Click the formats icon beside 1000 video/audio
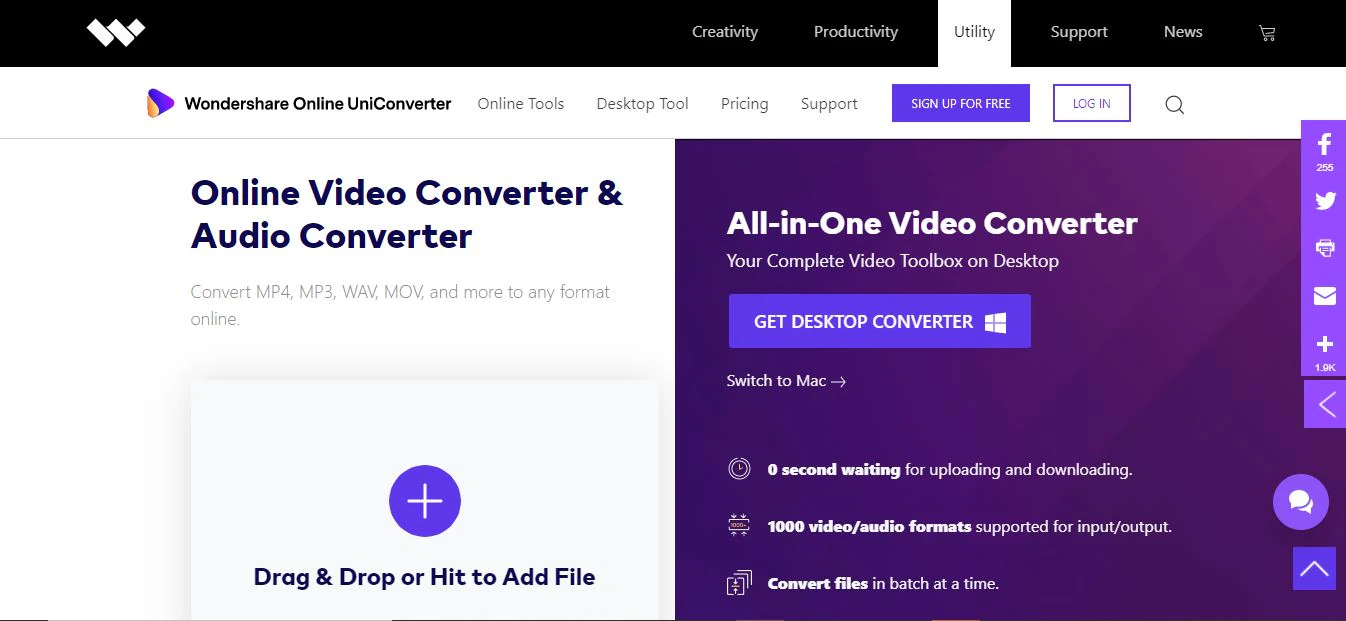 click(x=739, y=525)
